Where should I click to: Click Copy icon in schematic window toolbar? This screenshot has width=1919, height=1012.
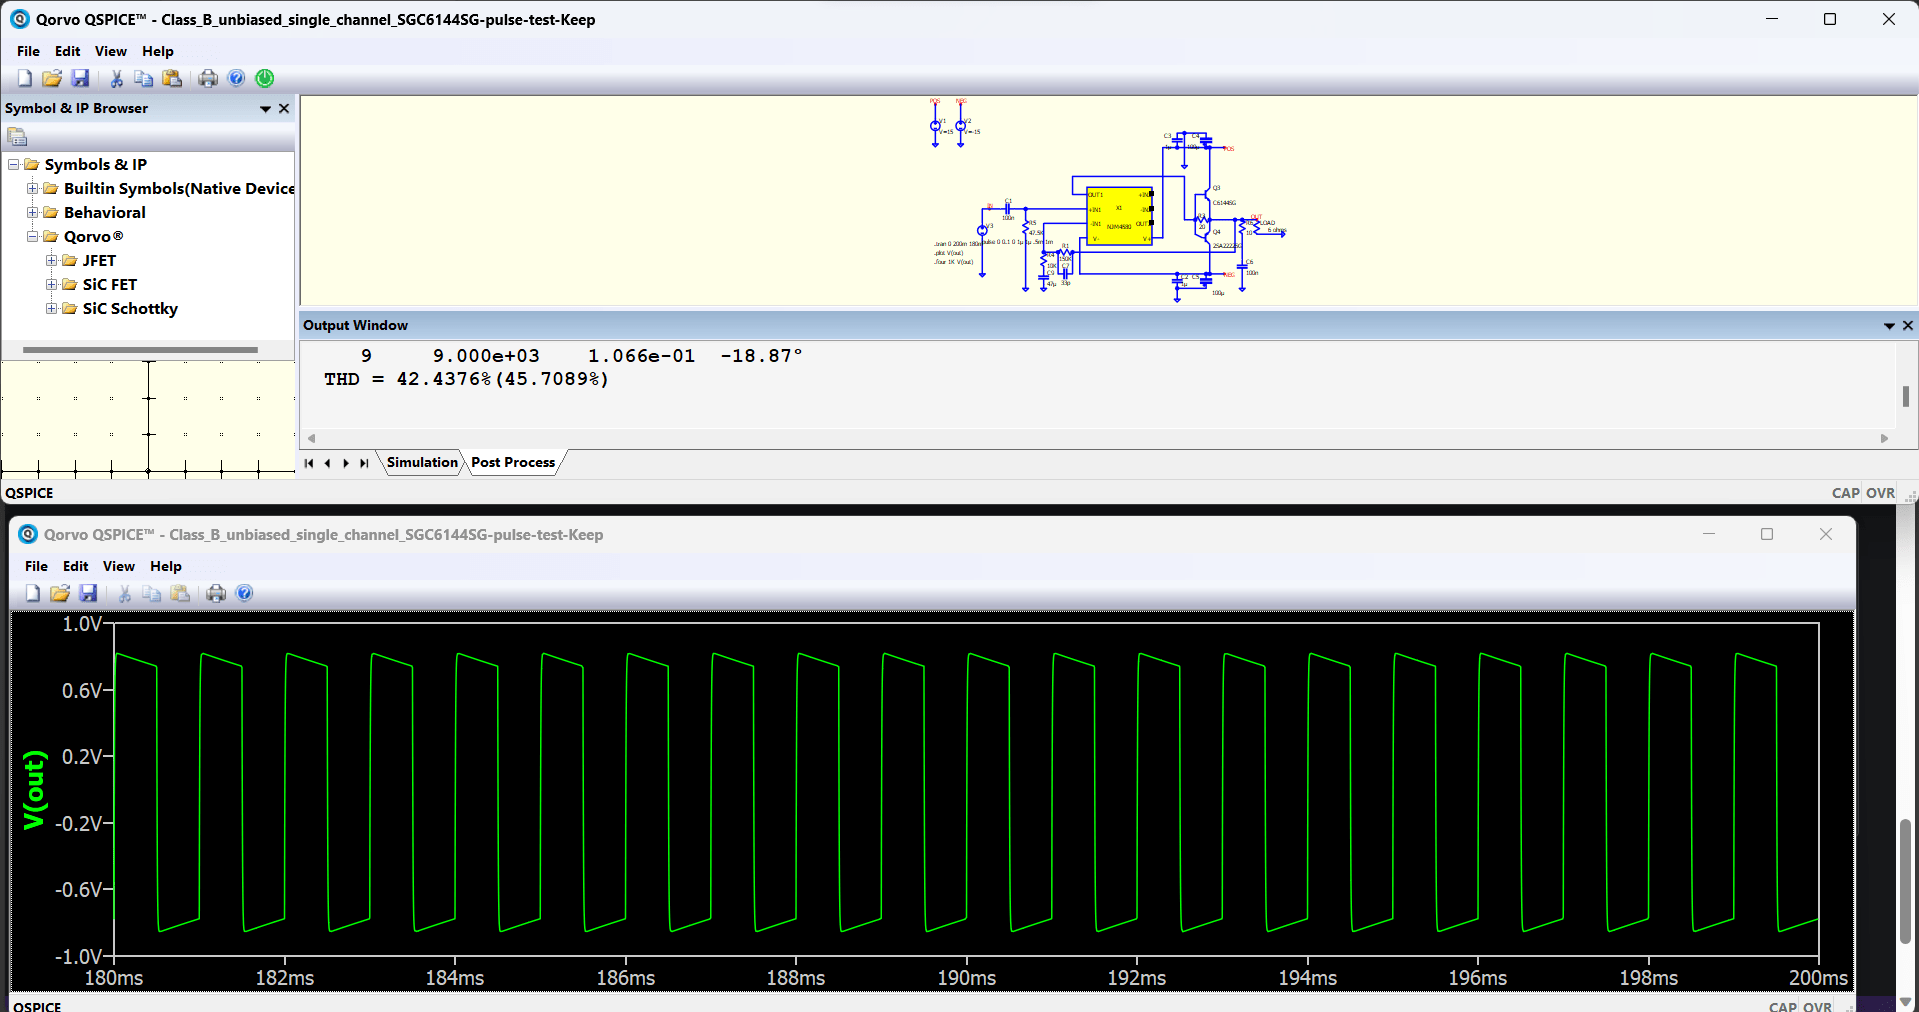[x=144, y=78]
